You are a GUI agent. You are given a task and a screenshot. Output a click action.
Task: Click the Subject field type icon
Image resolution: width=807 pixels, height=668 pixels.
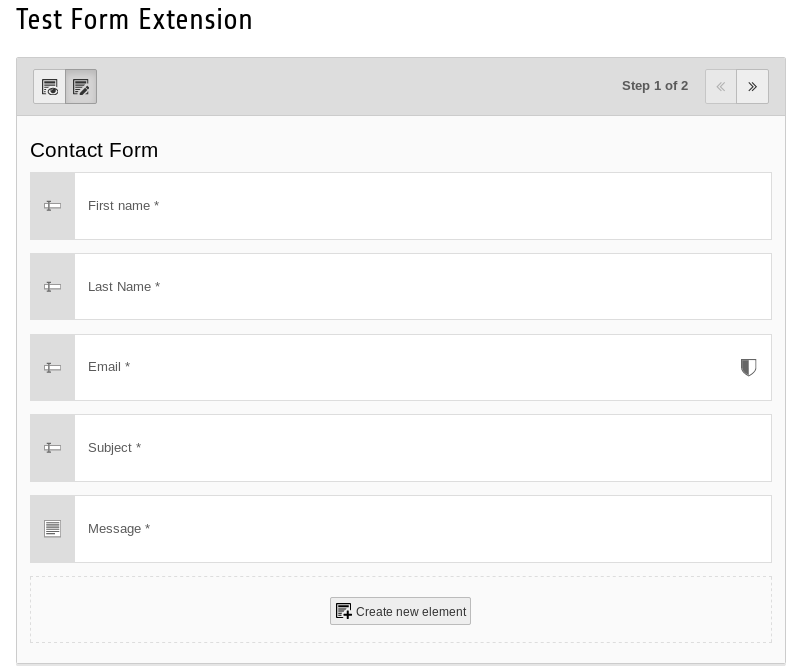(x=53, y=448)
